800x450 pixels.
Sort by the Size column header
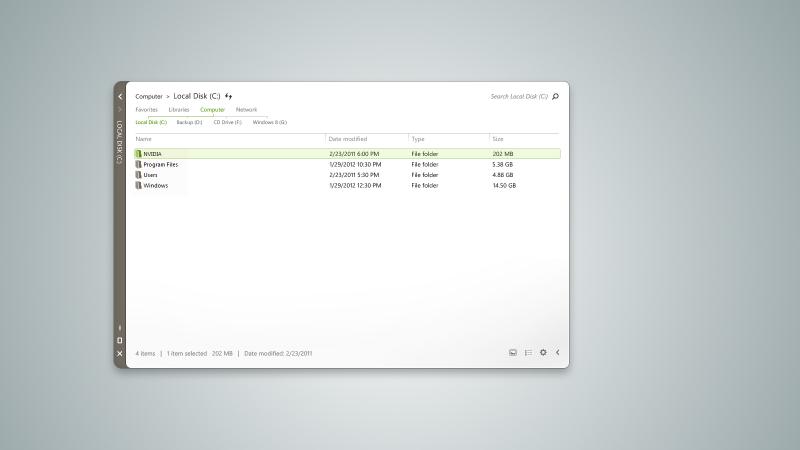click(x=498, y=139)
